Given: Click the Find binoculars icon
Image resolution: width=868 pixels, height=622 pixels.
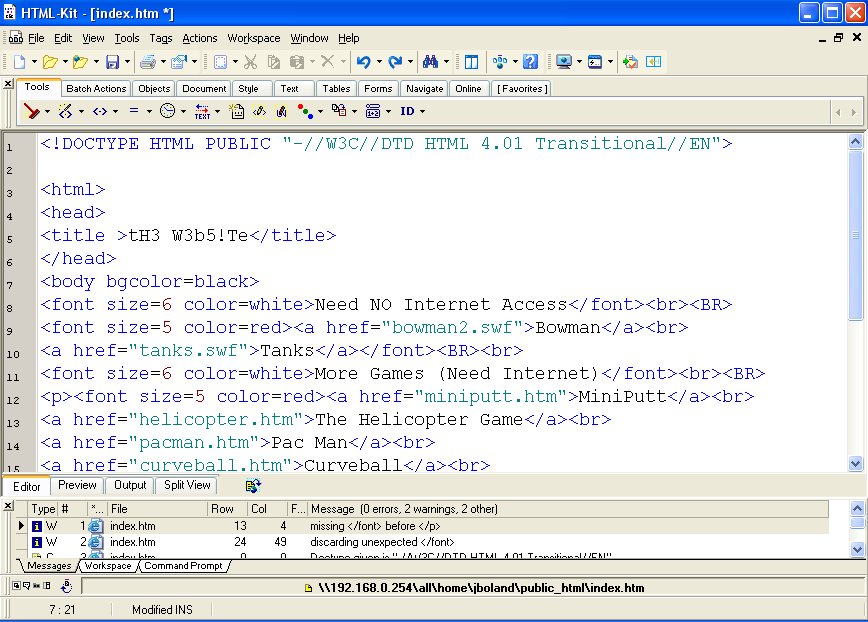Looking at the screenshot, I should point(430,61).
